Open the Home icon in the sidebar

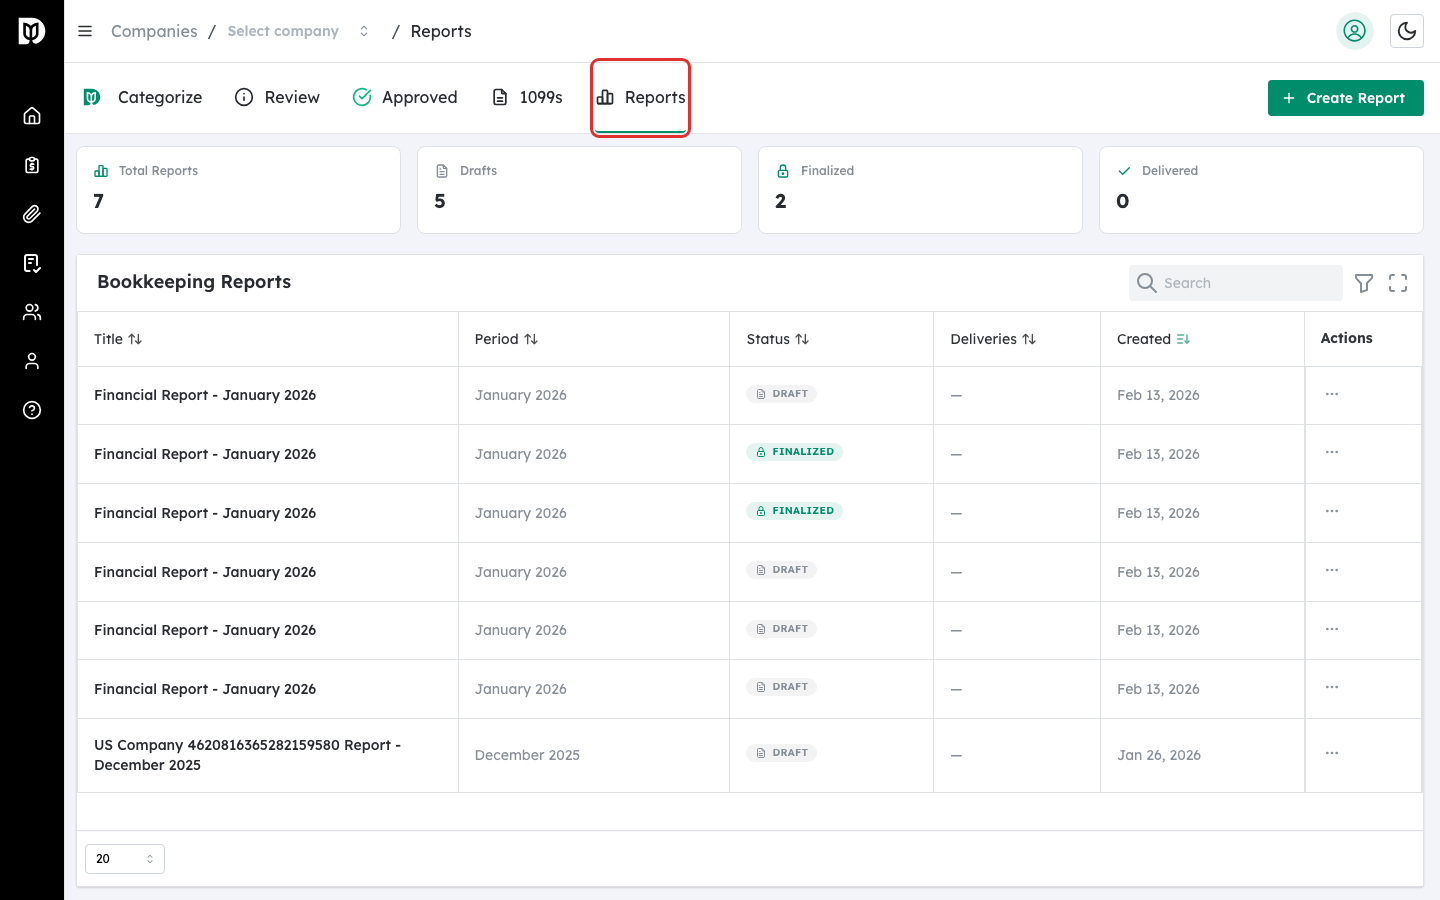tap(32, 115)
